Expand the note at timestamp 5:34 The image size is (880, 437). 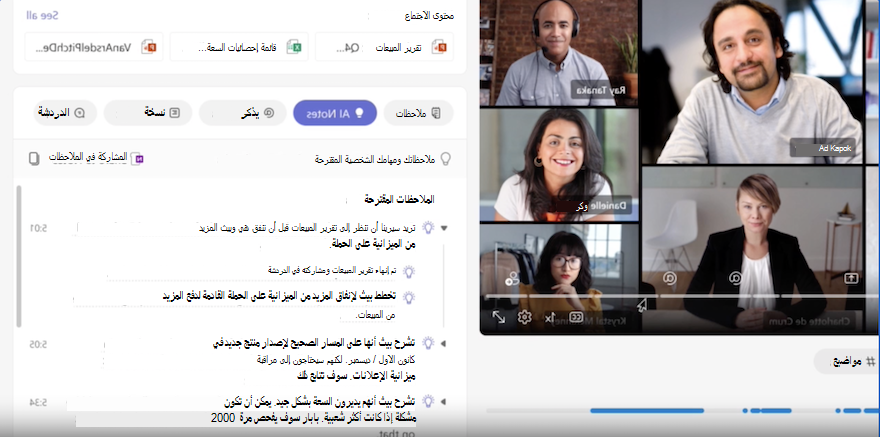[444, 402]
